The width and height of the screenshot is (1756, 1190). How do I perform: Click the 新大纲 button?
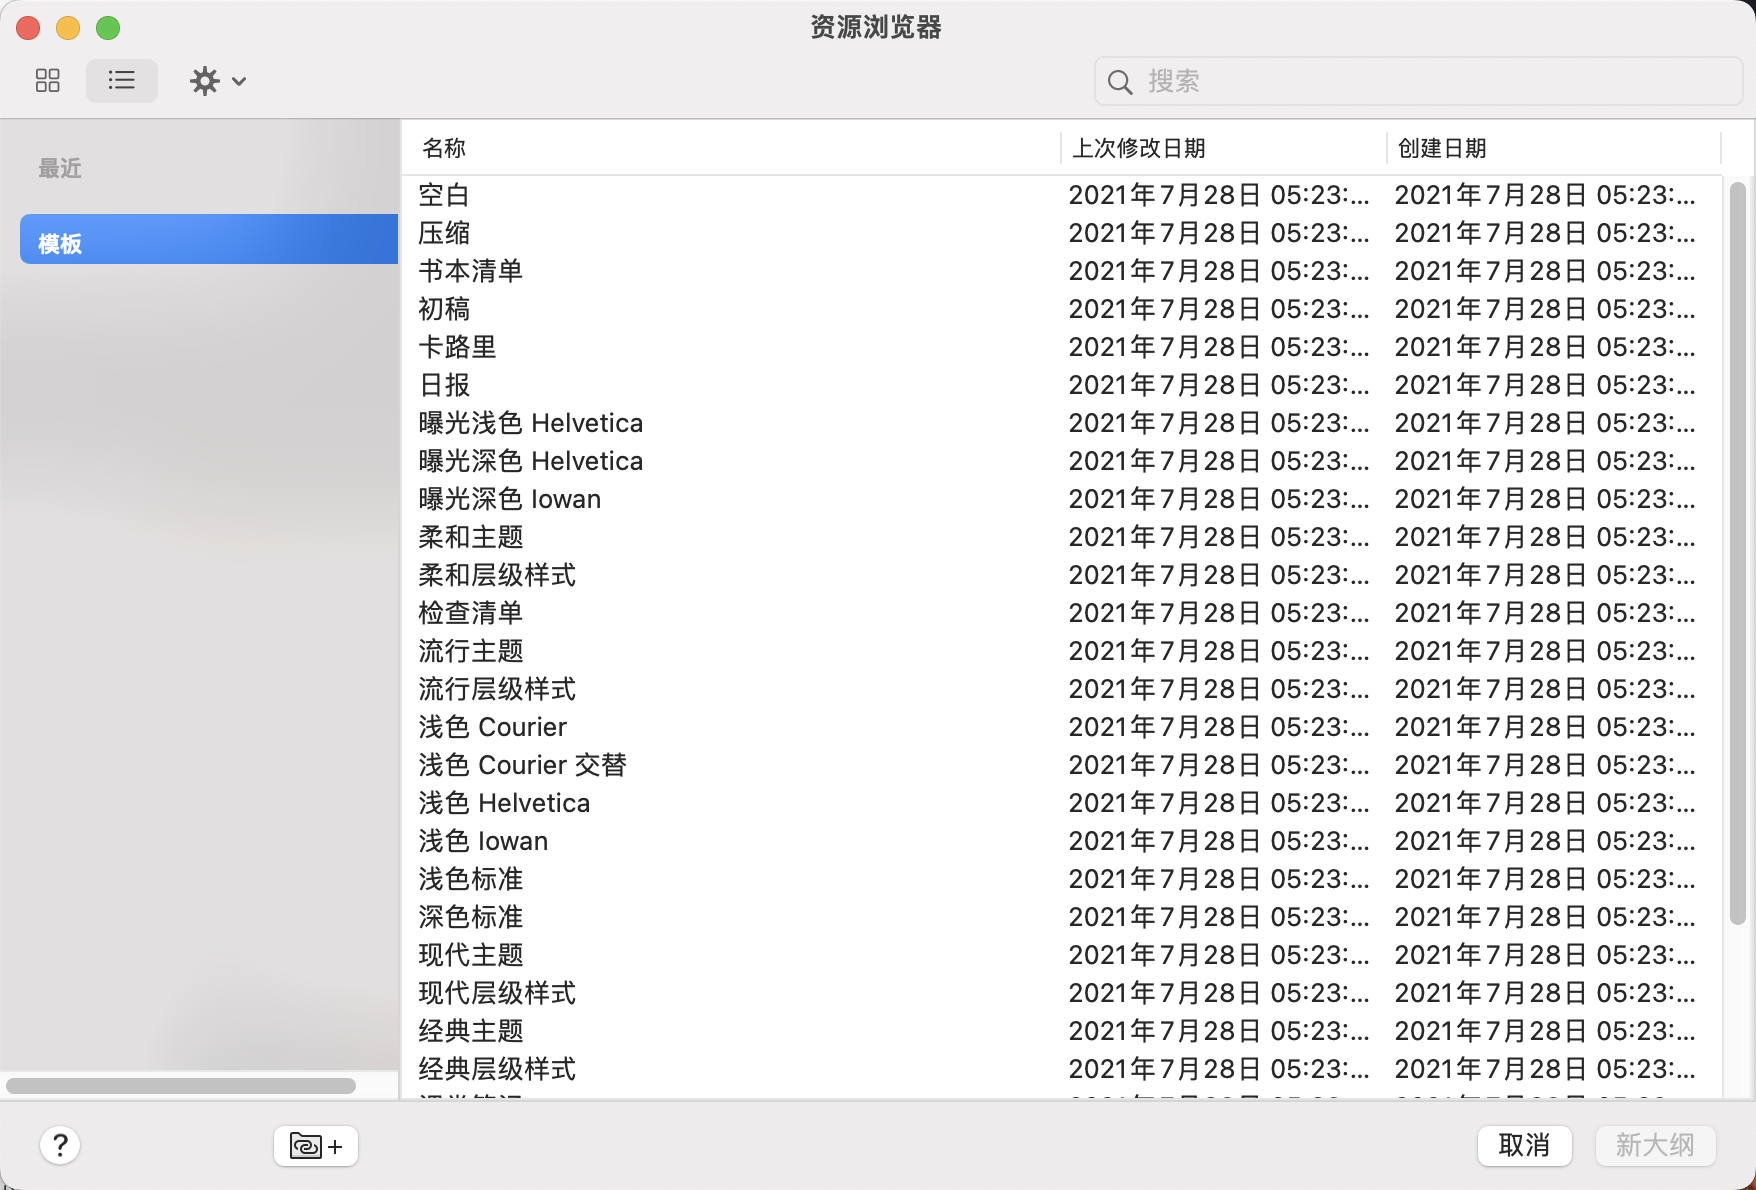tap(1656, 1145)
